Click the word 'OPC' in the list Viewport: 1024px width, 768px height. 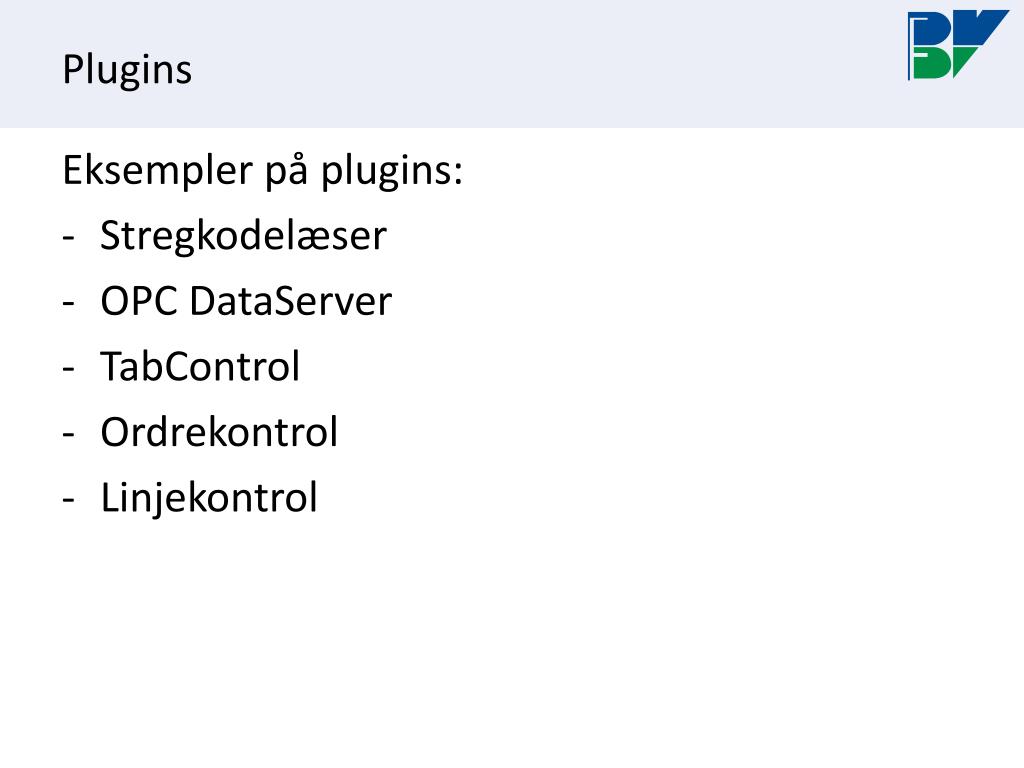pos(139,301)
